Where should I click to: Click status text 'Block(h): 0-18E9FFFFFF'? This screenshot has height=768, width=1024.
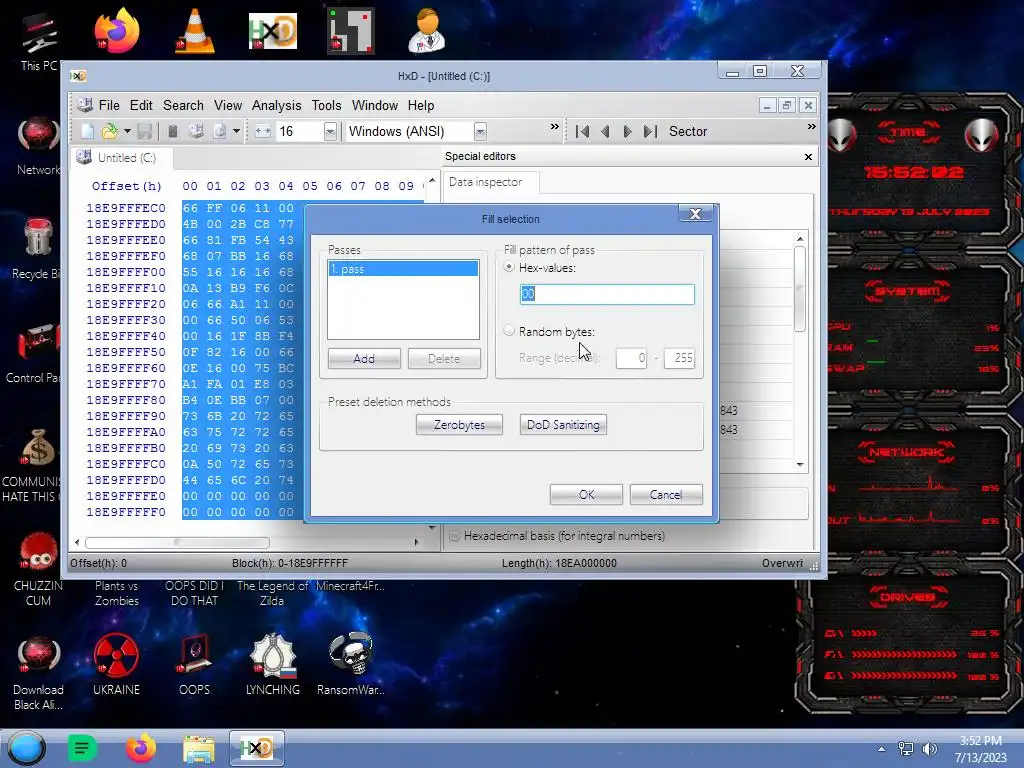click(290, 563)
